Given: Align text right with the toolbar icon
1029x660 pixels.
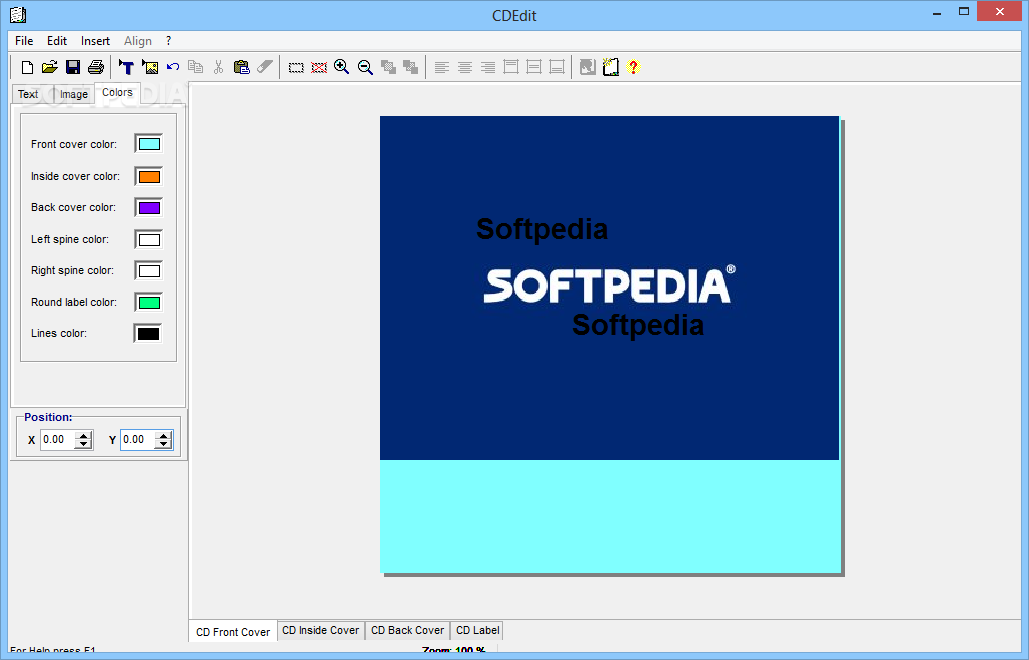Looking at the screenshot, I should 488,67.
